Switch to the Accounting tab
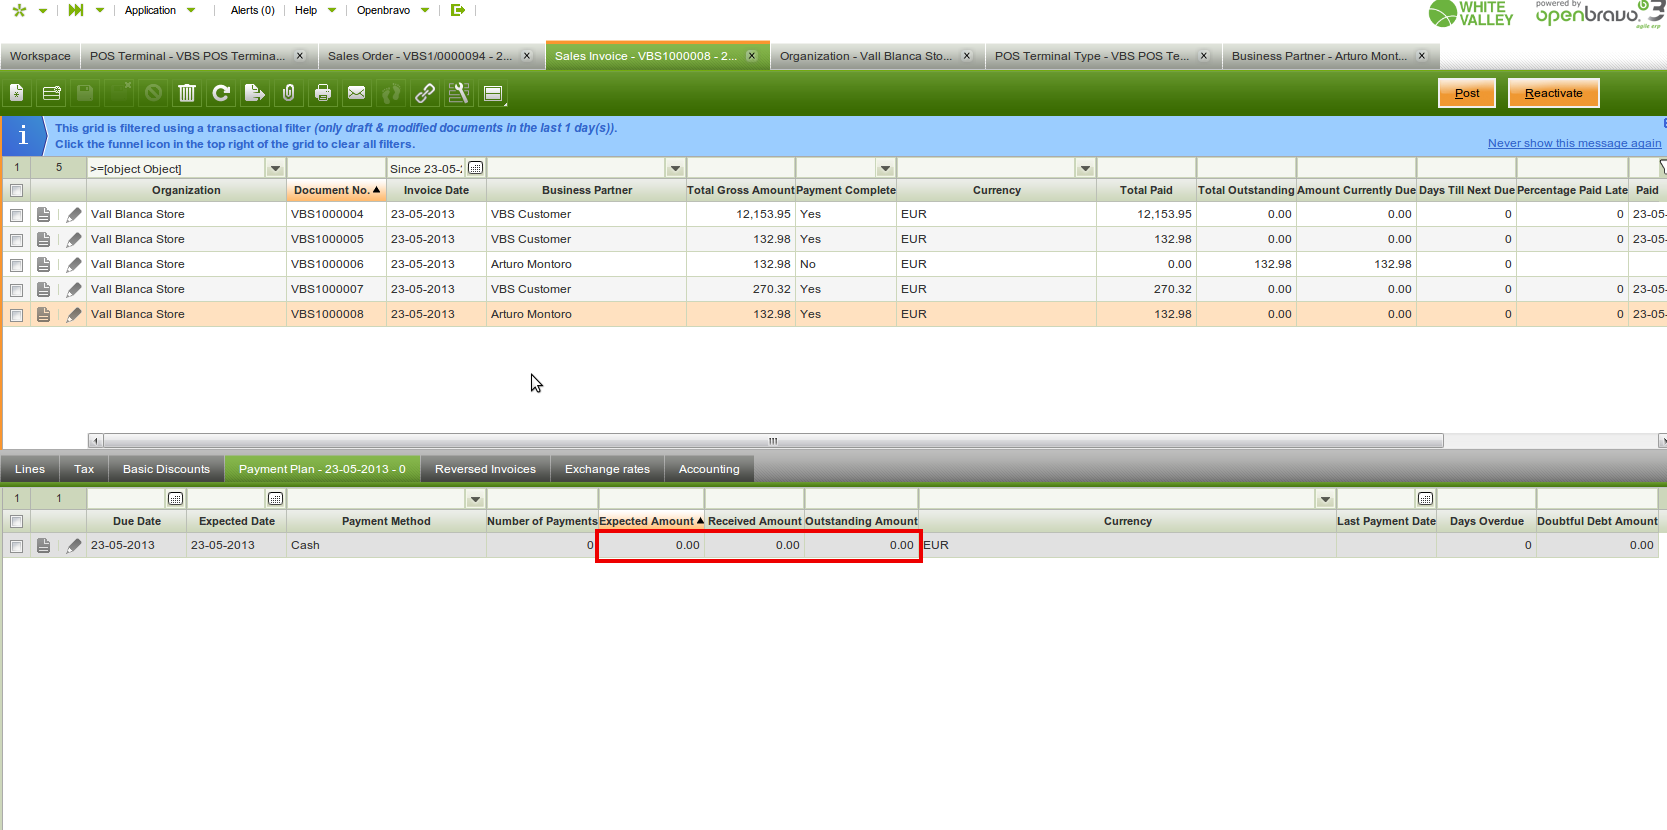 pyautogui.click(x=709, y=469)
